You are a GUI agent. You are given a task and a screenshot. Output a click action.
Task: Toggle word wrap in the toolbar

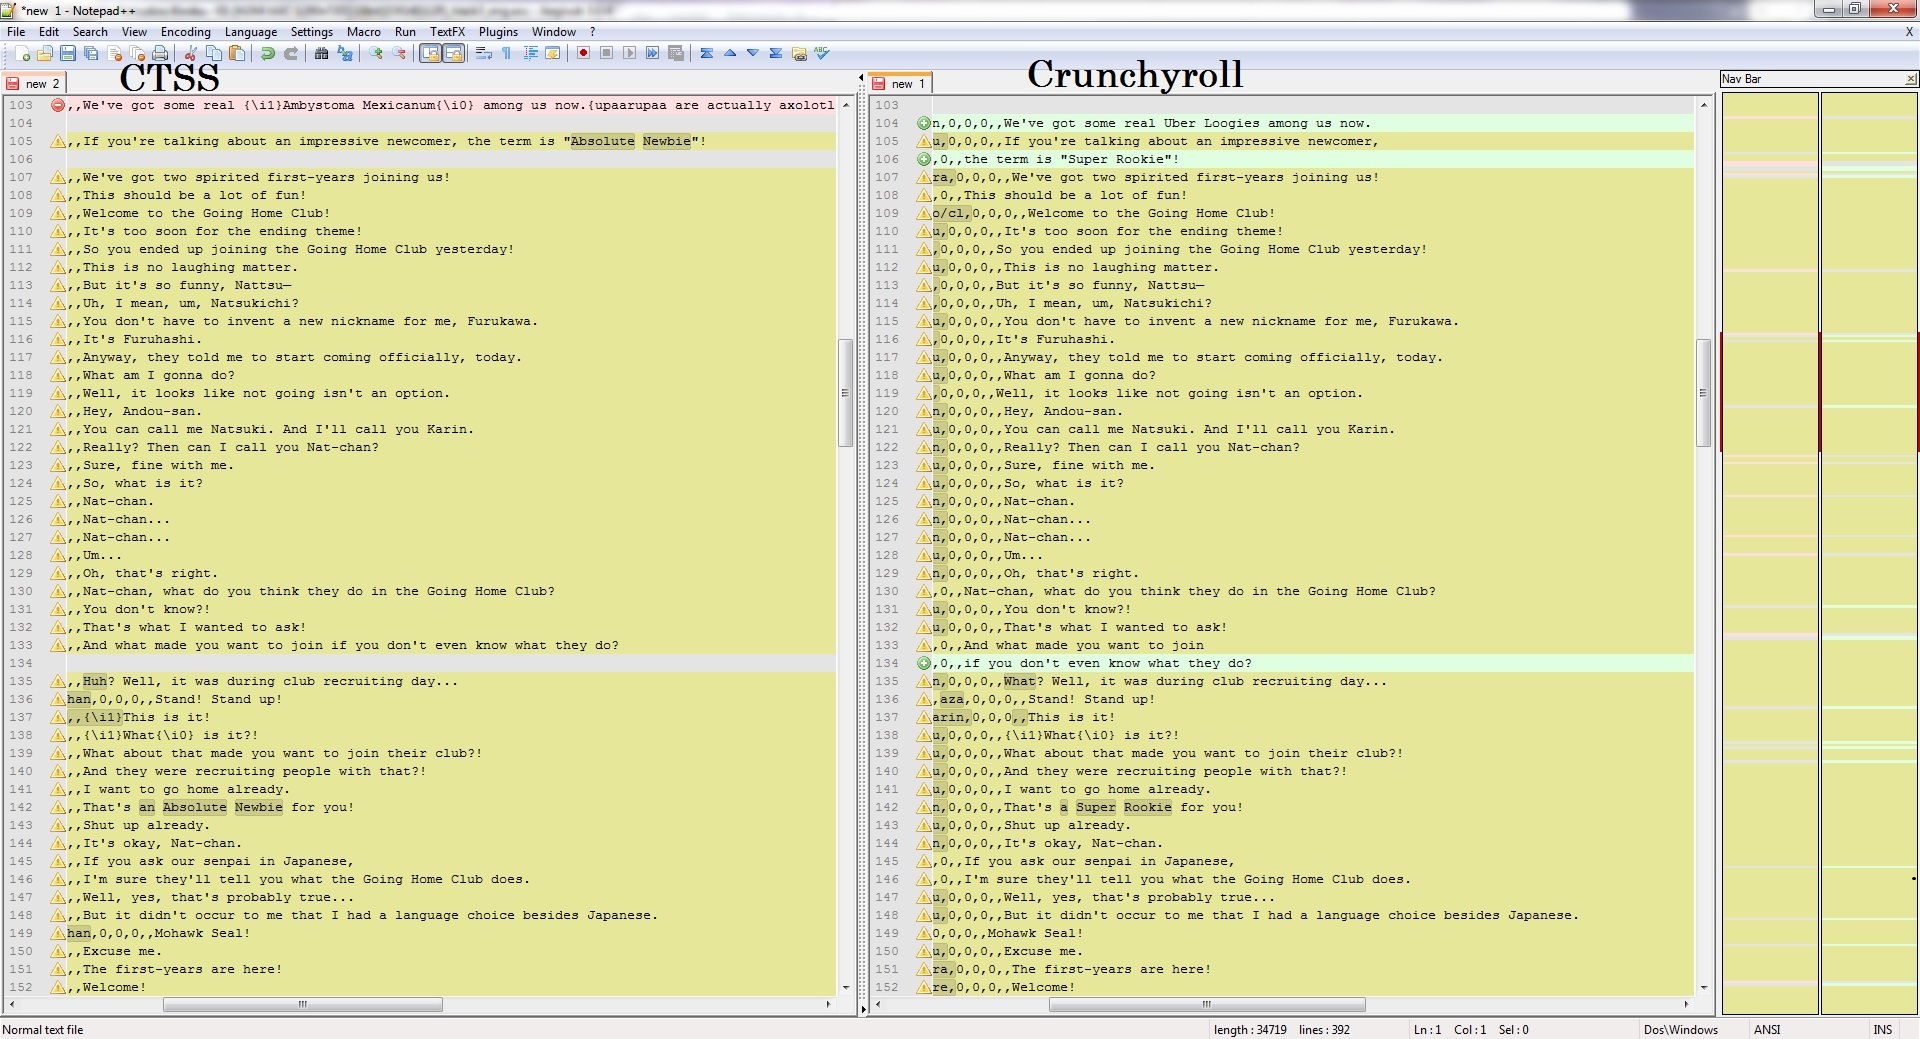[484, 53]
